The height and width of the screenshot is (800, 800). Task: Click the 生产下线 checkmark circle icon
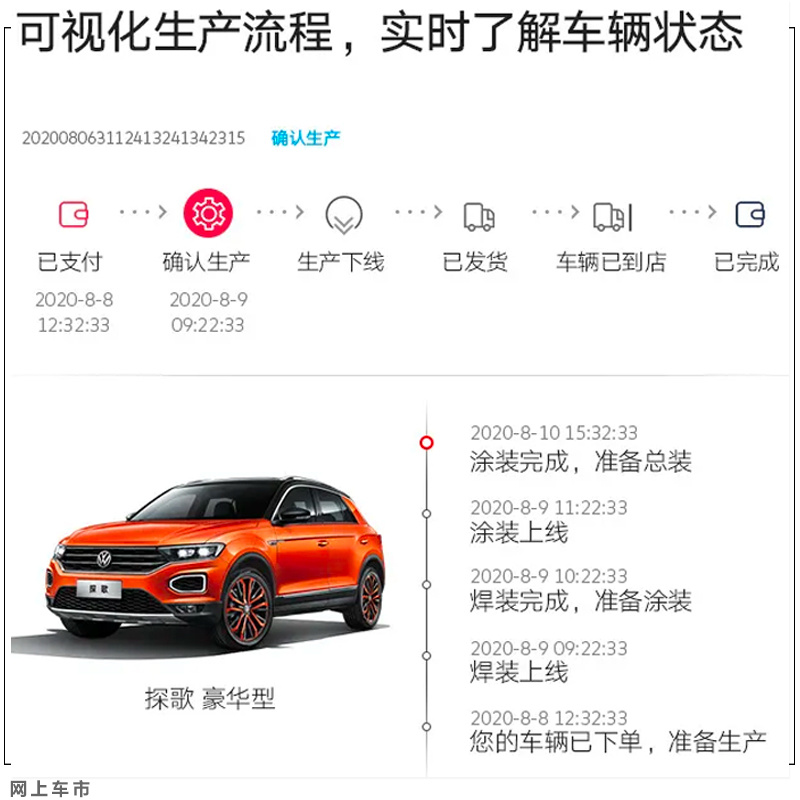click(344, 215)
